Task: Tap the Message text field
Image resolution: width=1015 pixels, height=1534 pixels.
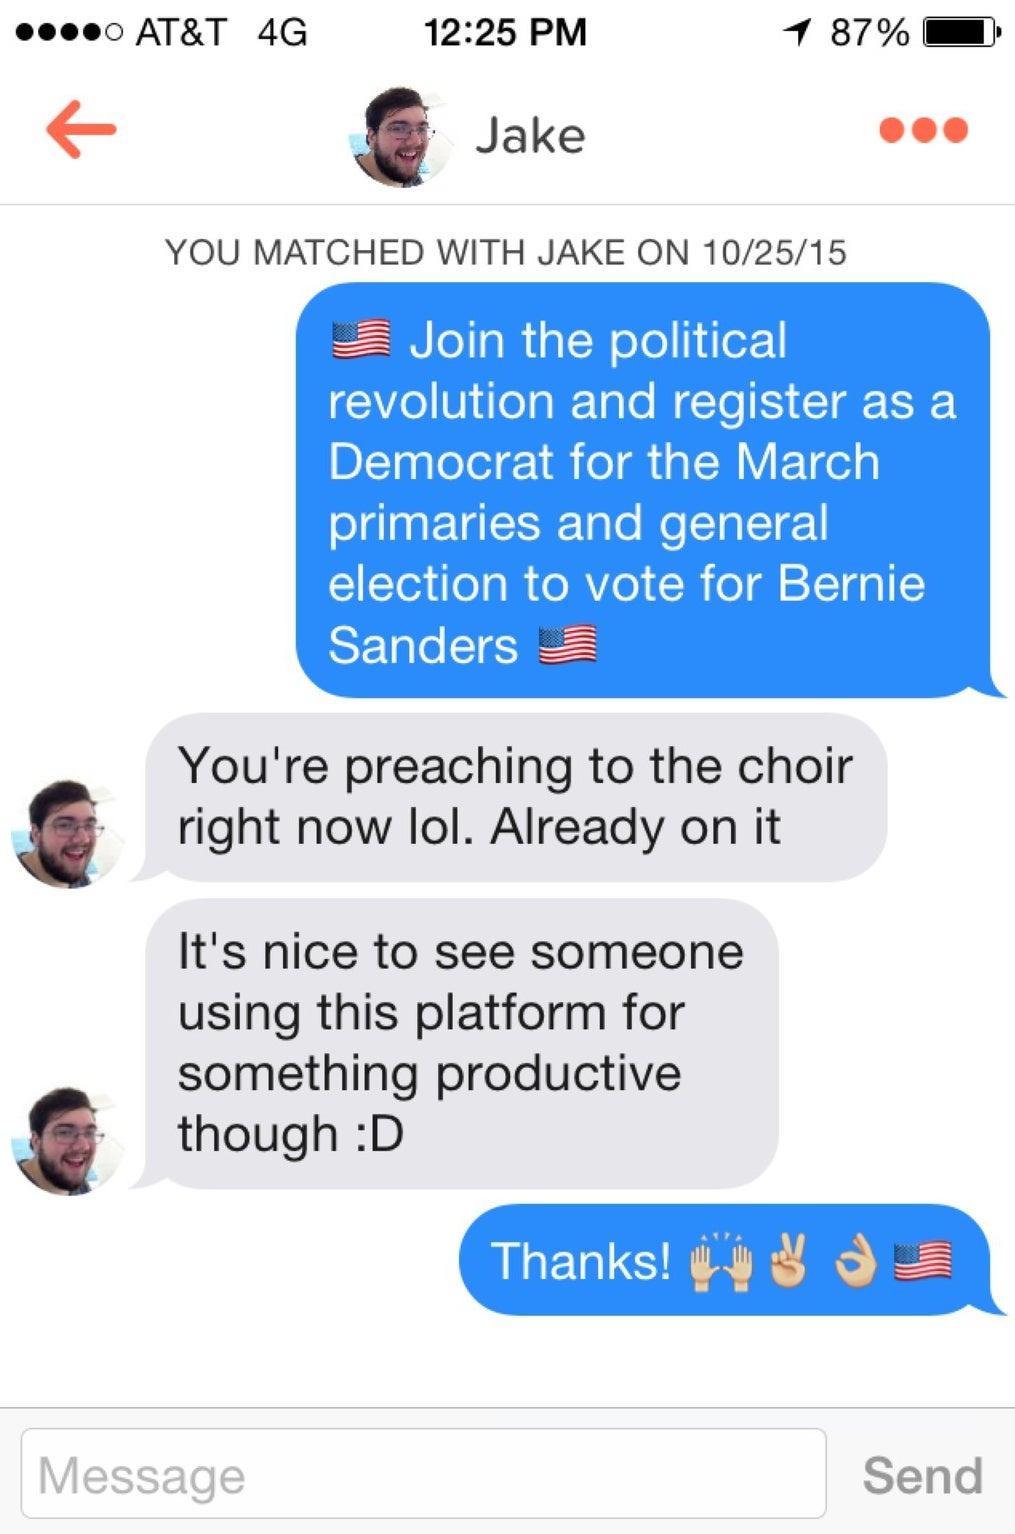Action: click(423, 1474)
